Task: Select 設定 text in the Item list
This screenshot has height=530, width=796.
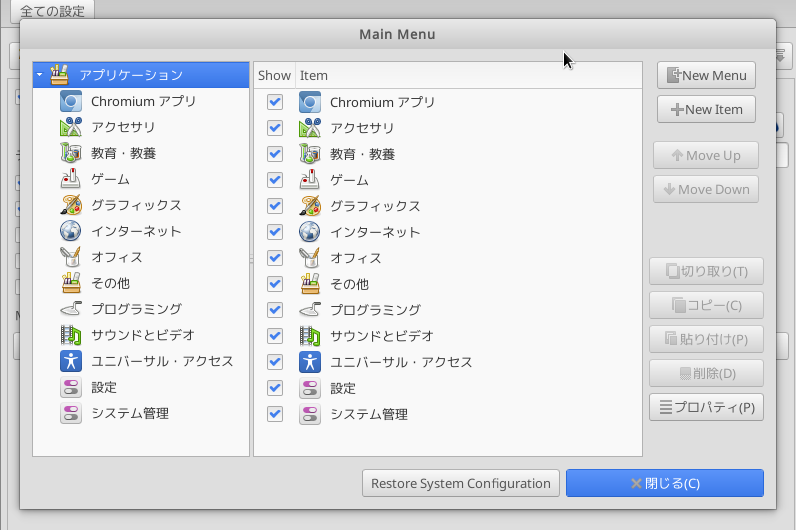Action: pos(343,388)
